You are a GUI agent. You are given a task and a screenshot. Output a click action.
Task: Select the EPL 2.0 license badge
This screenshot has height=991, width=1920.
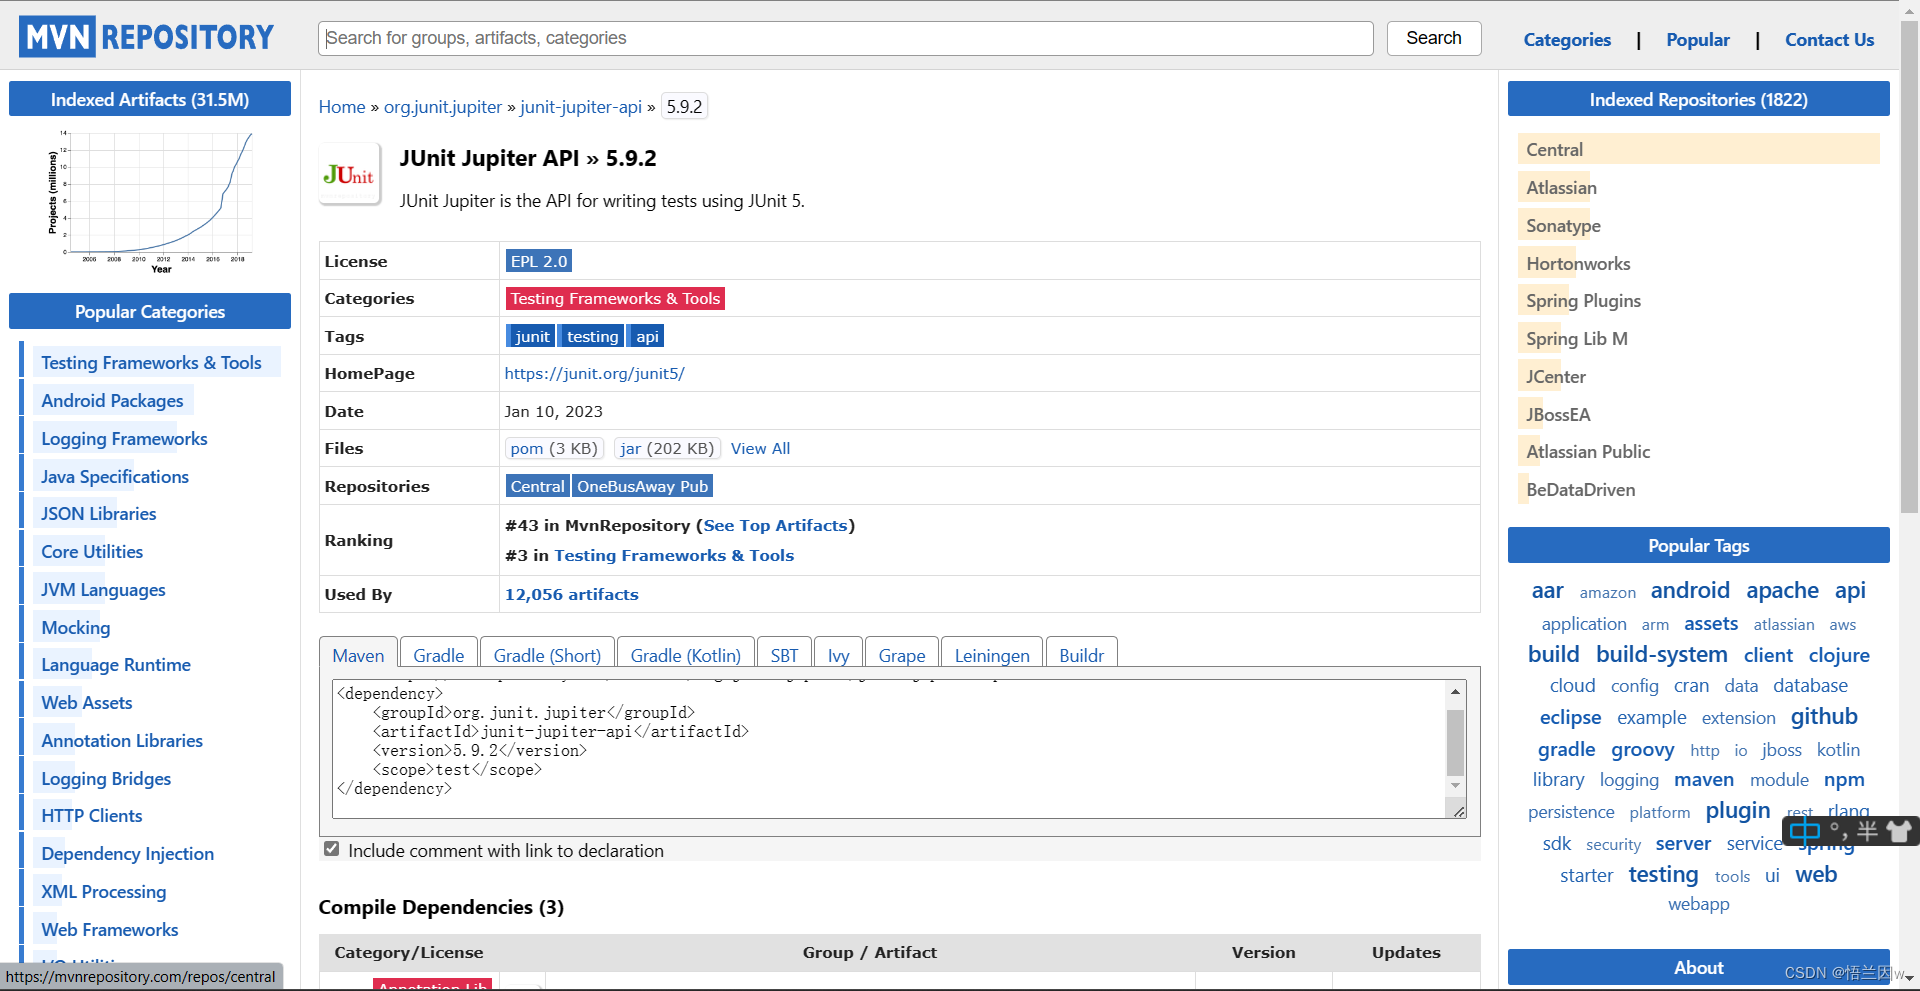[x=539, y=261]
